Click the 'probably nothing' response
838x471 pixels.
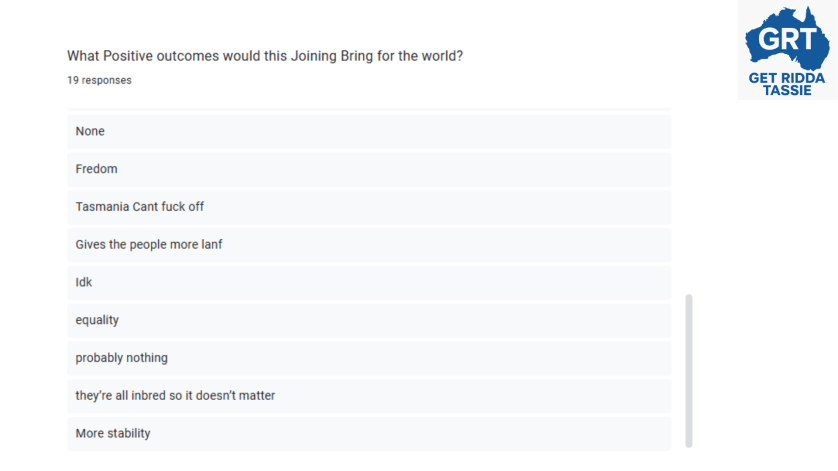click(369, 358)
